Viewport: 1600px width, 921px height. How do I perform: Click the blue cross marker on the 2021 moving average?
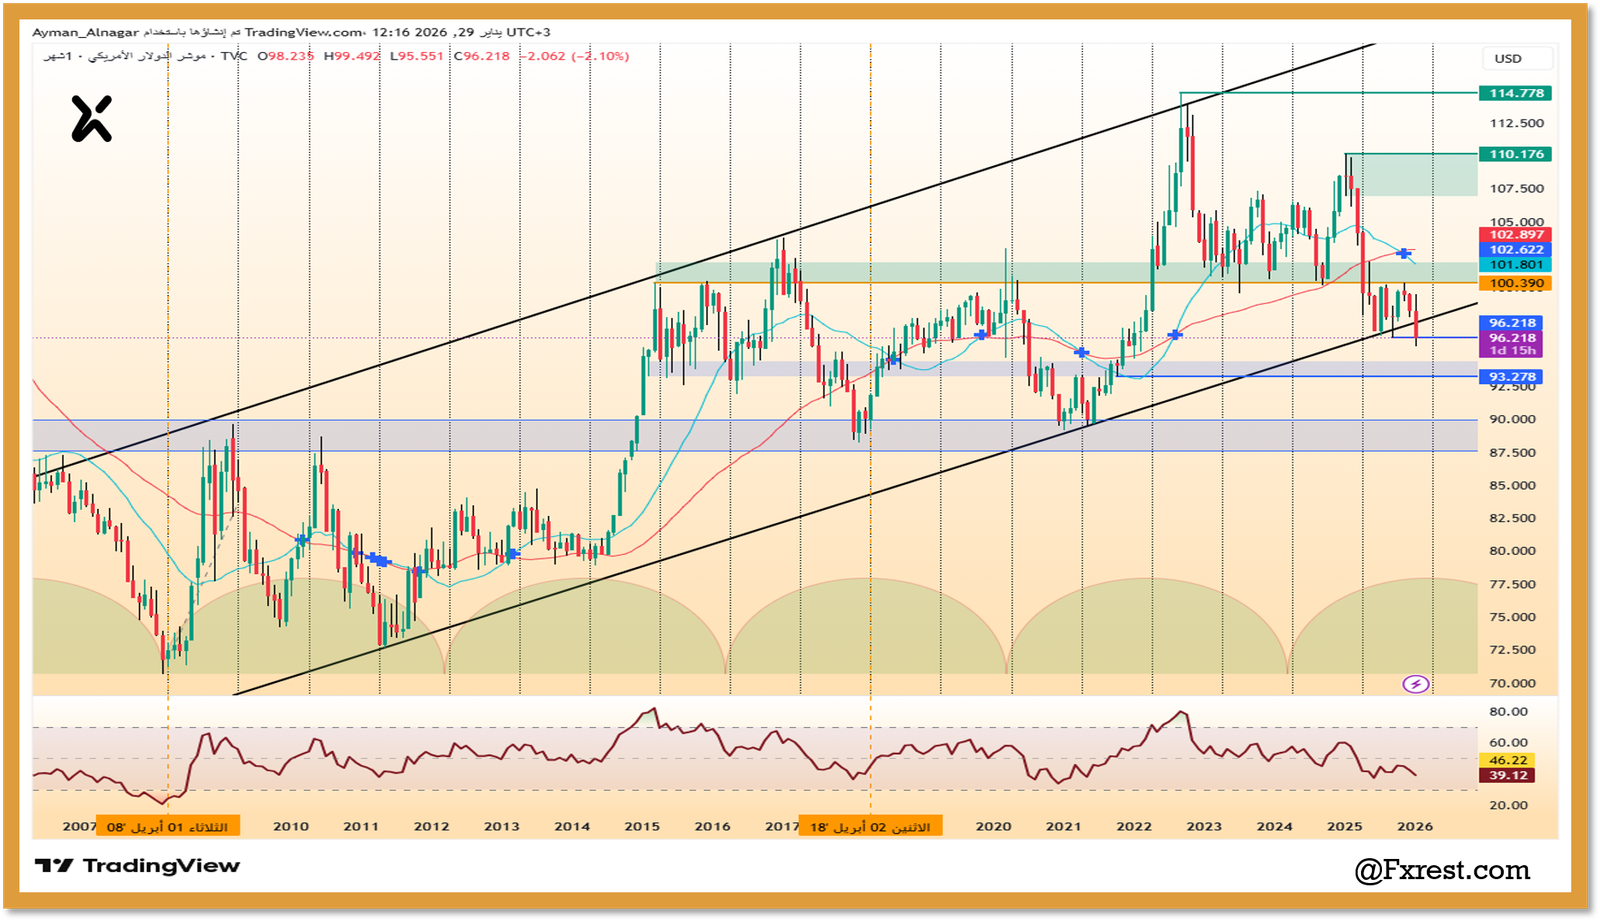click(x=1081, y=352)
